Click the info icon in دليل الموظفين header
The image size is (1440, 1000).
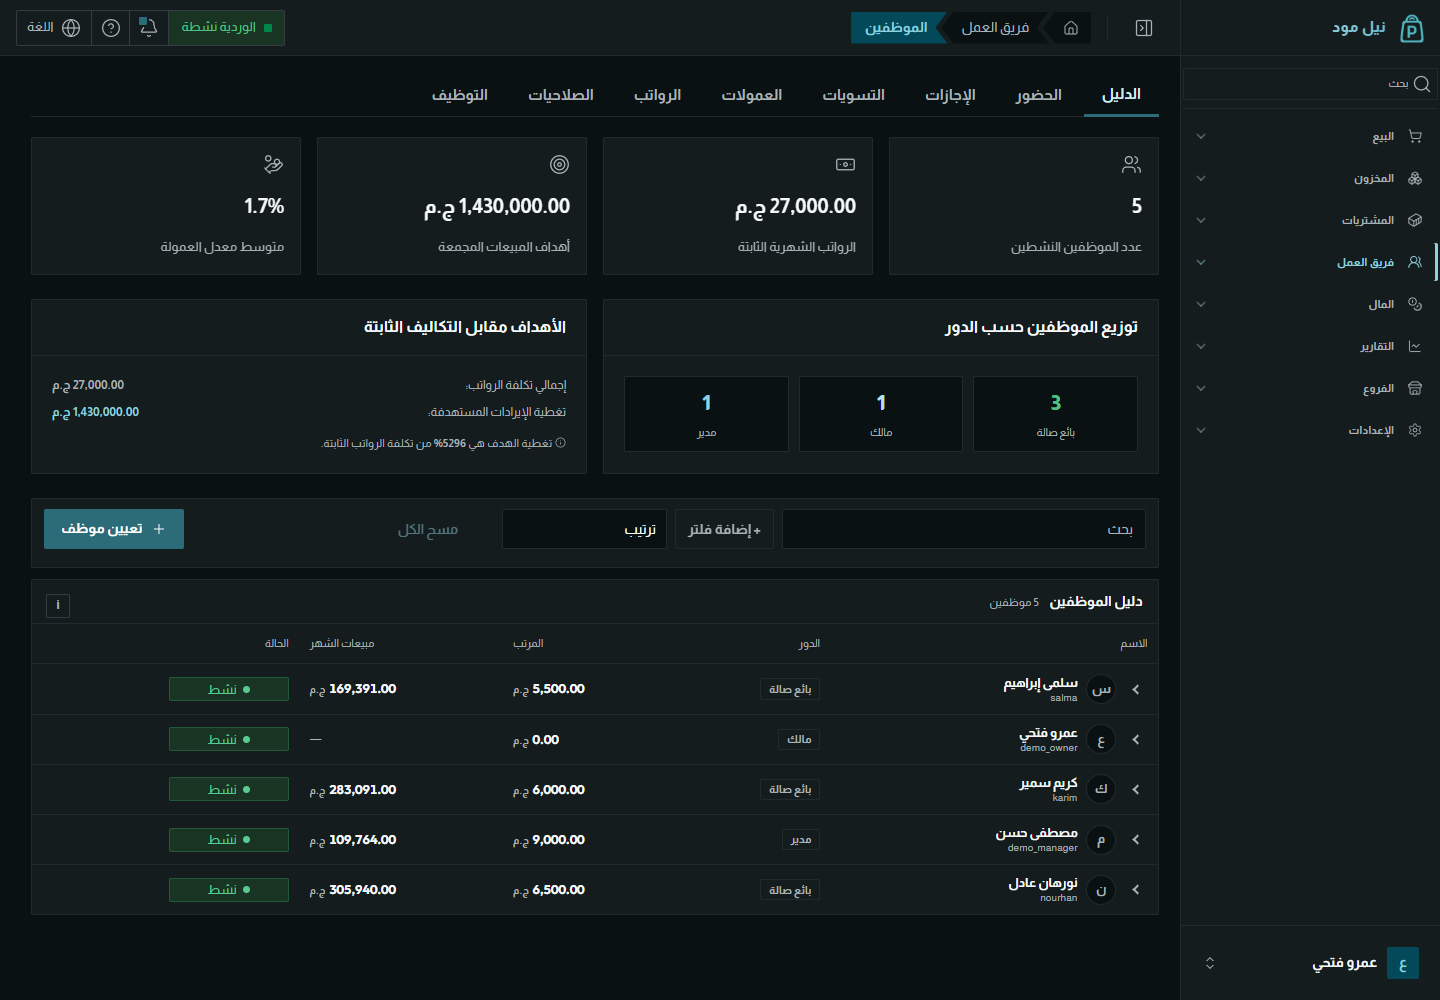(x=58, y=605)
